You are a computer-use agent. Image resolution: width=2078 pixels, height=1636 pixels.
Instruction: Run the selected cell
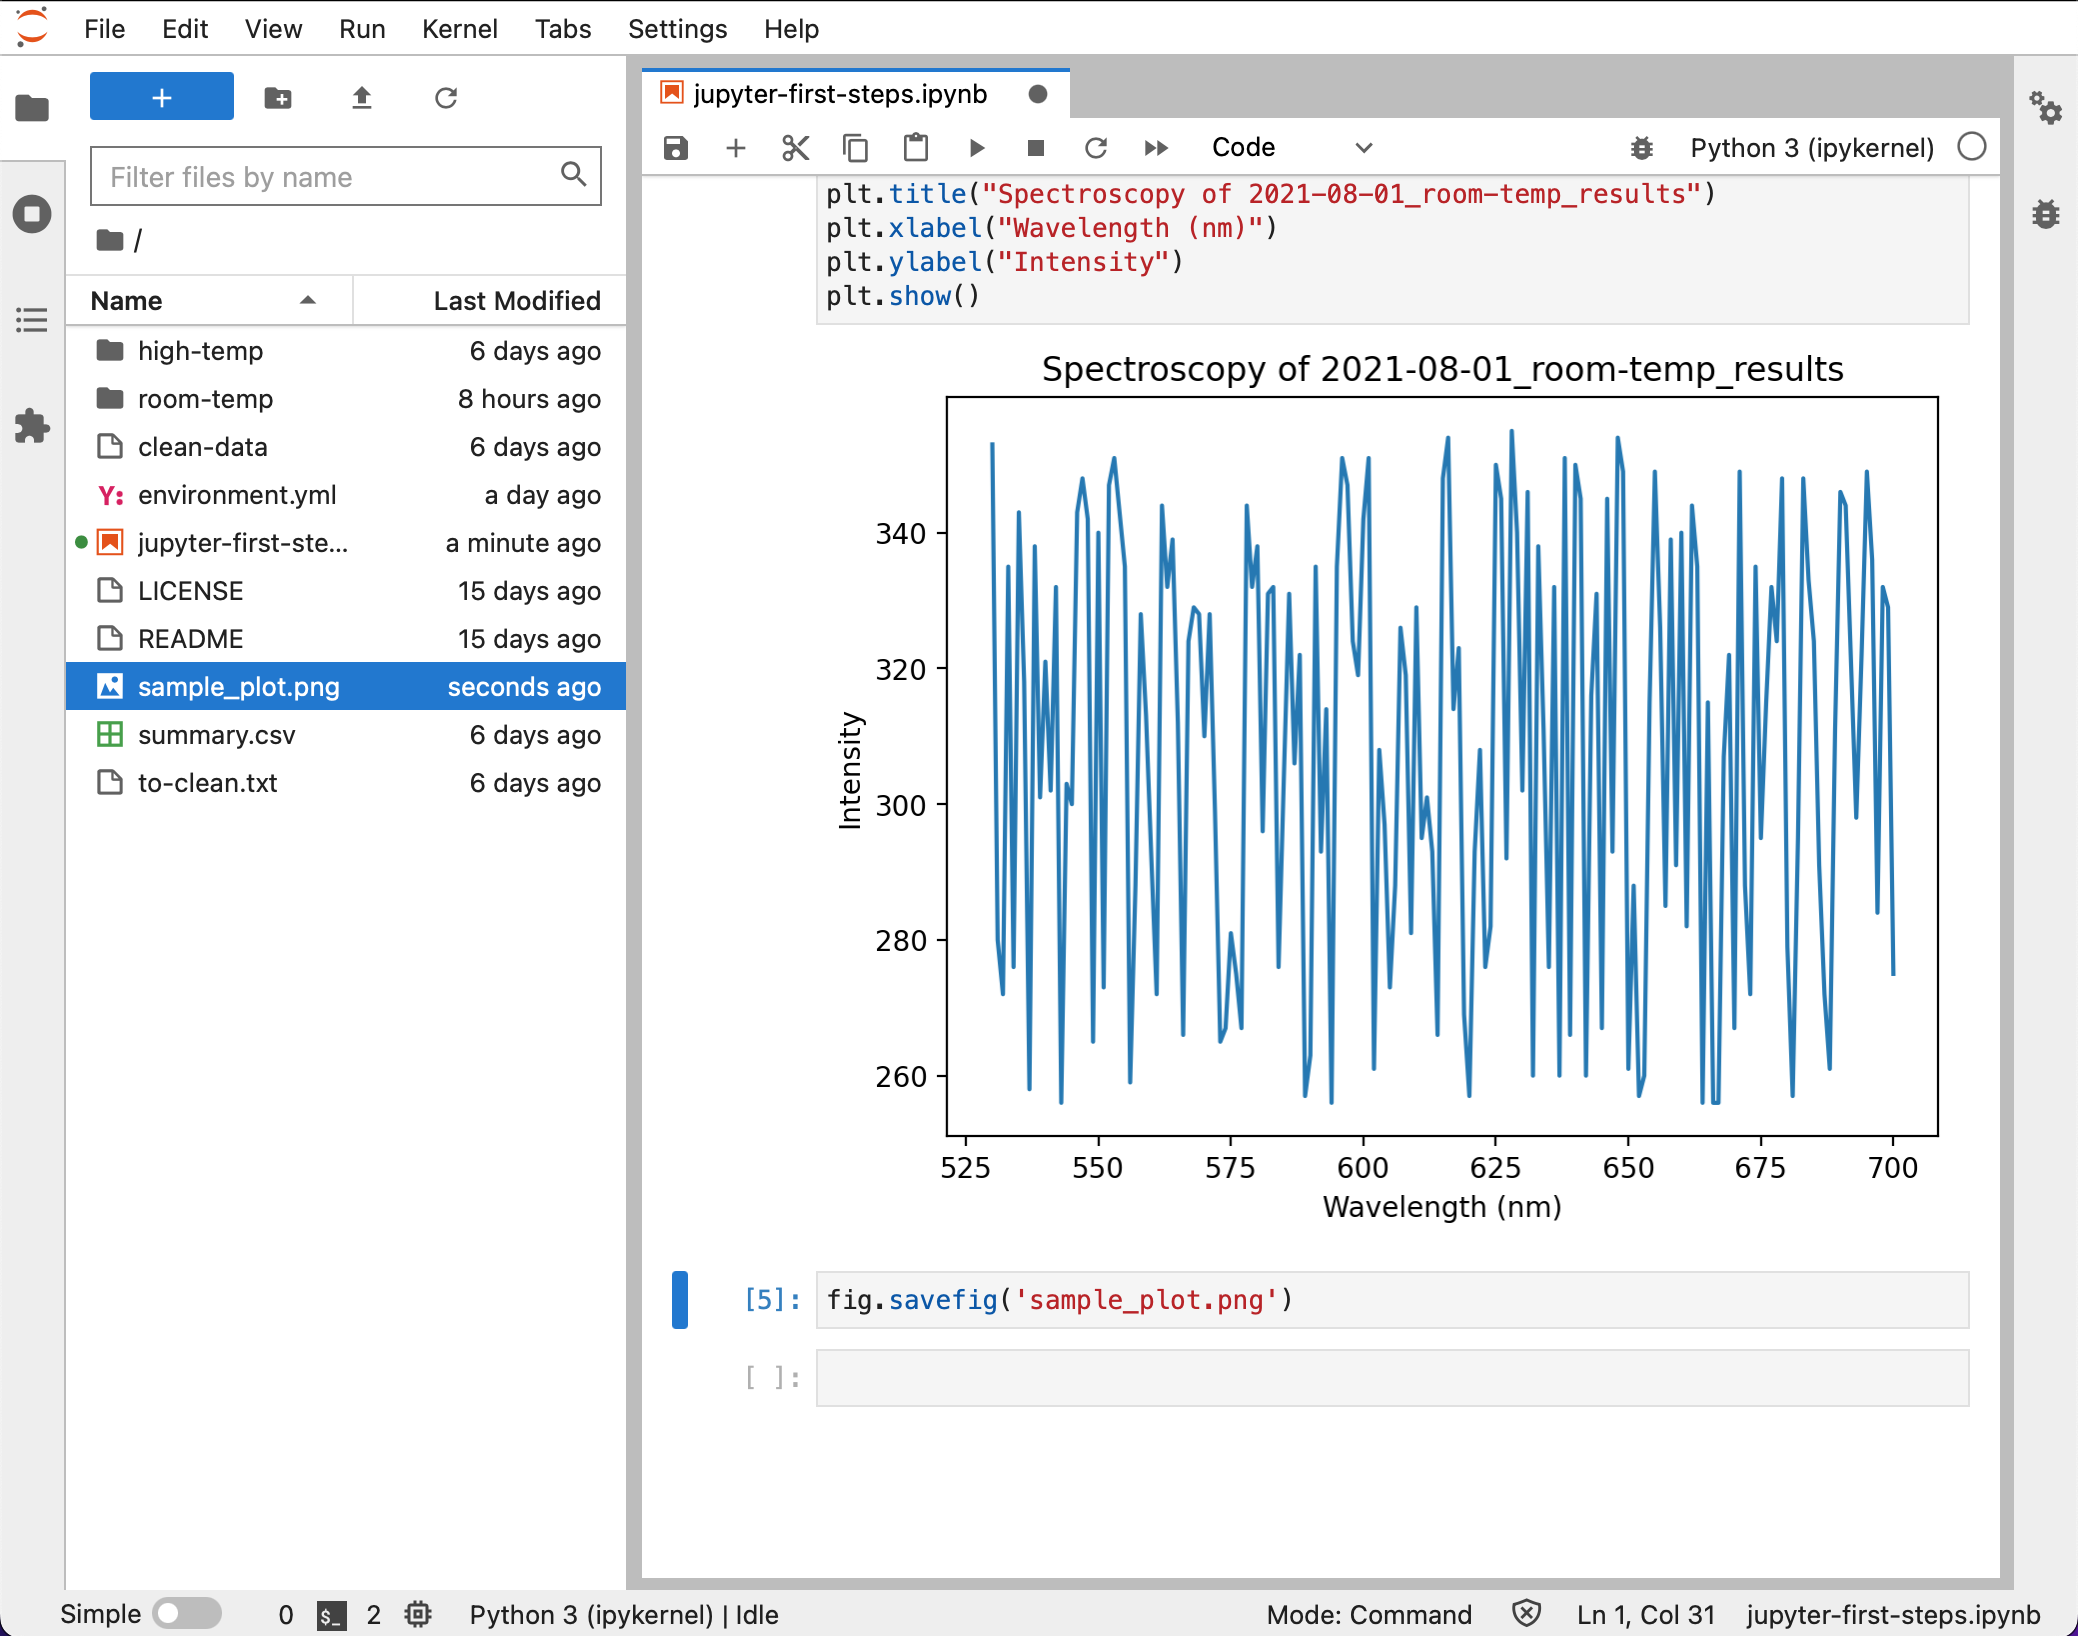(x=976, y=148)
